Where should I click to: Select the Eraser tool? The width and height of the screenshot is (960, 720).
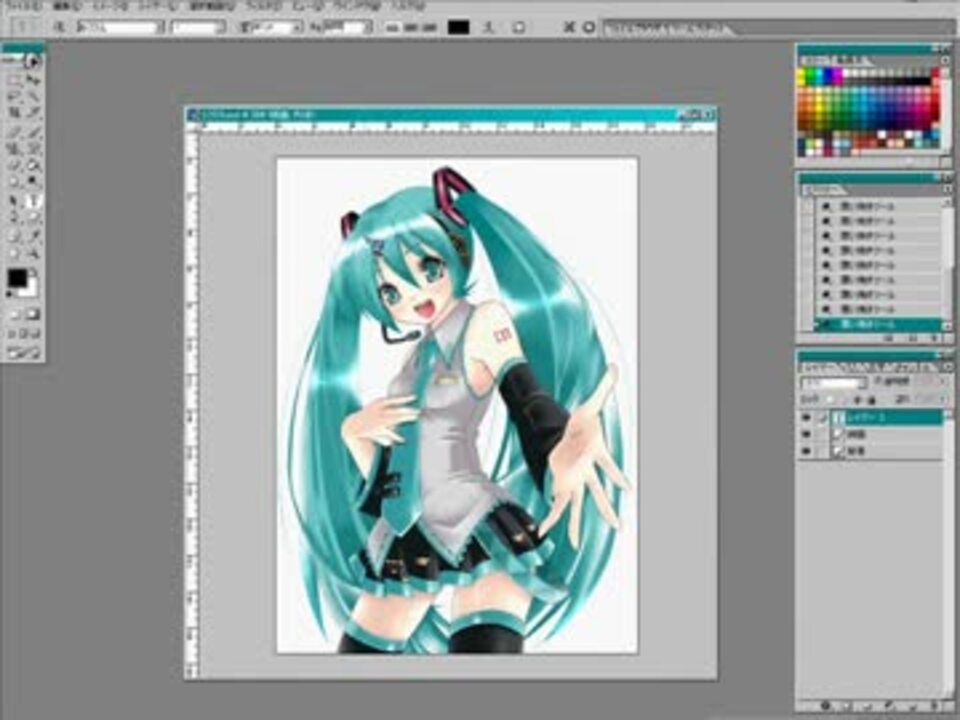[14, 164]
